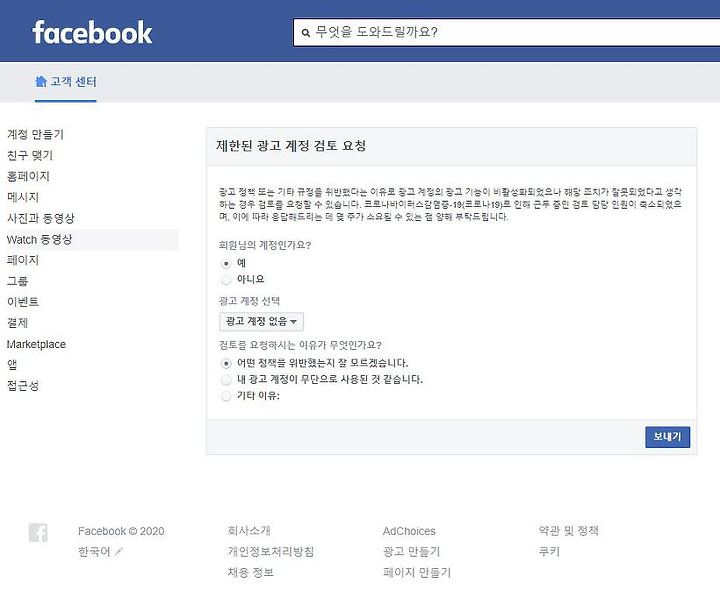
Task: Click the 채용 정보 footer link
Action: click(250, 572)
